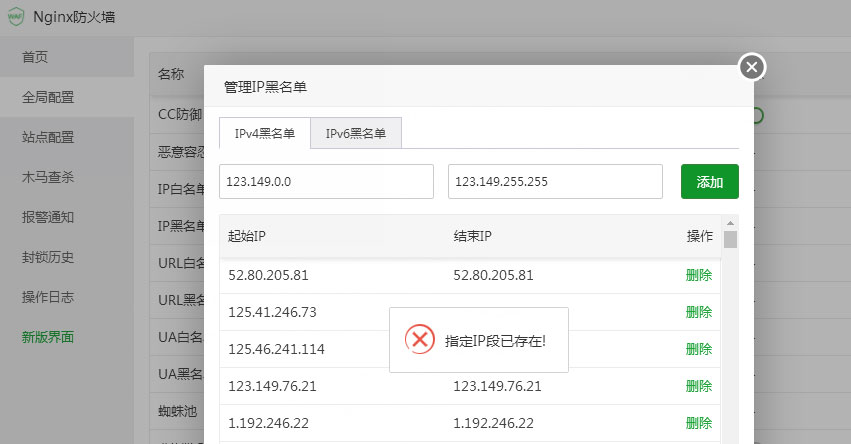Close the 管理IP黑名单 dialog

pos(752,67)
